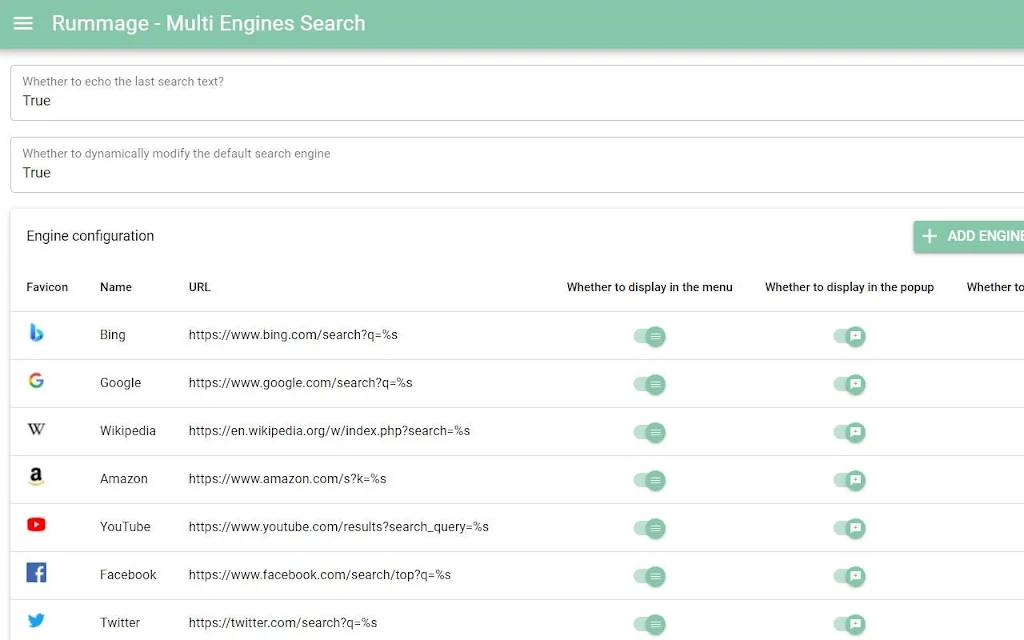
Task: Turn off Wikipedia menu display toggle
Action: (650, 432)
